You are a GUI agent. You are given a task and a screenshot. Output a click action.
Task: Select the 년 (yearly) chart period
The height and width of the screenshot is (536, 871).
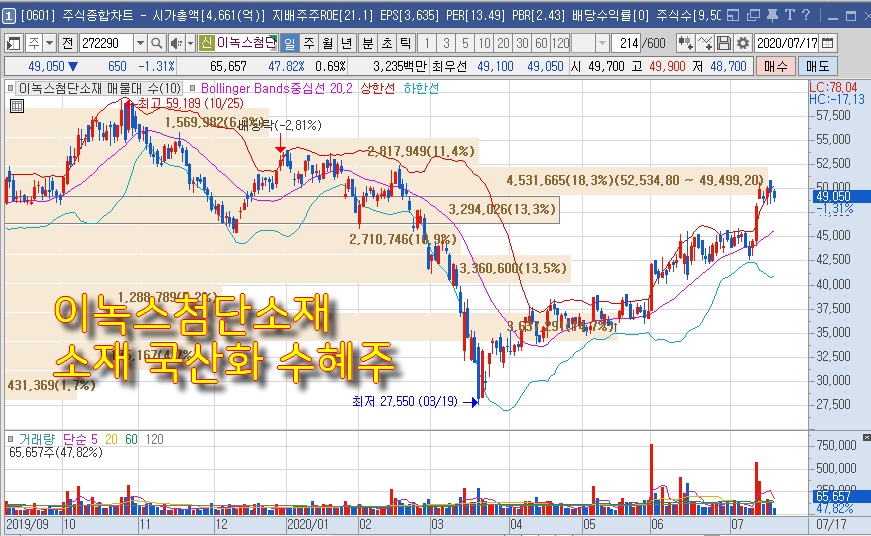pos(347,43)
